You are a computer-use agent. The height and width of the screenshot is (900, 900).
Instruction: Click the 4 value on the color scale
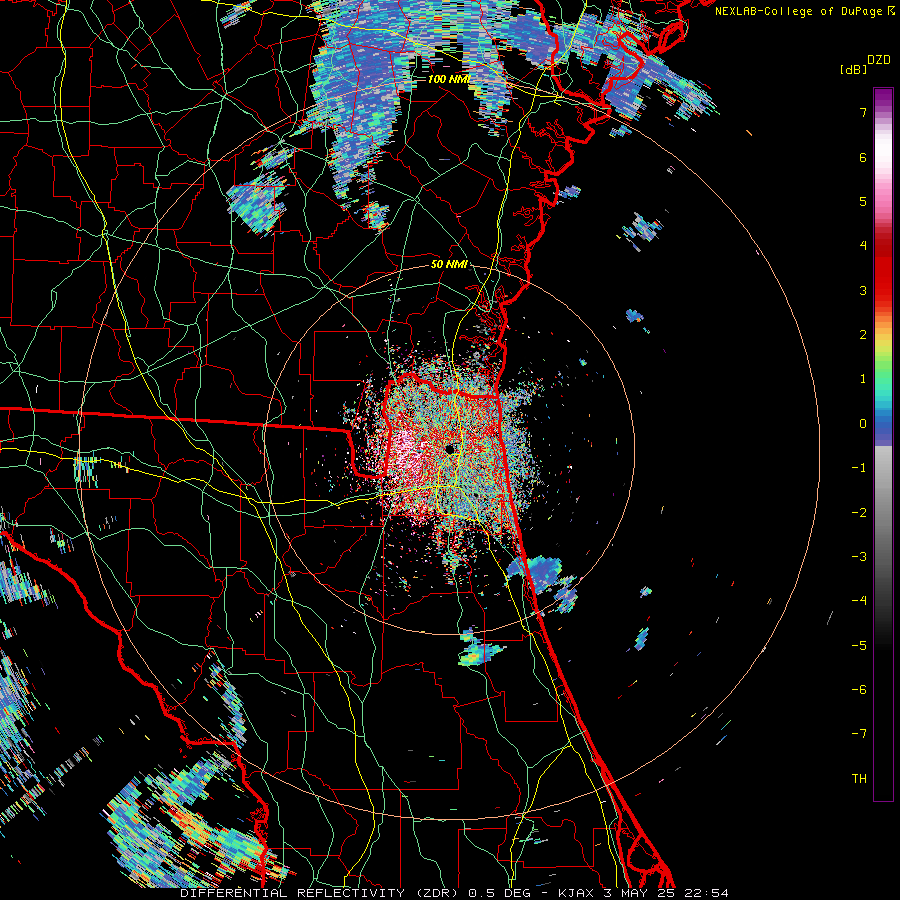click(863, 246)
